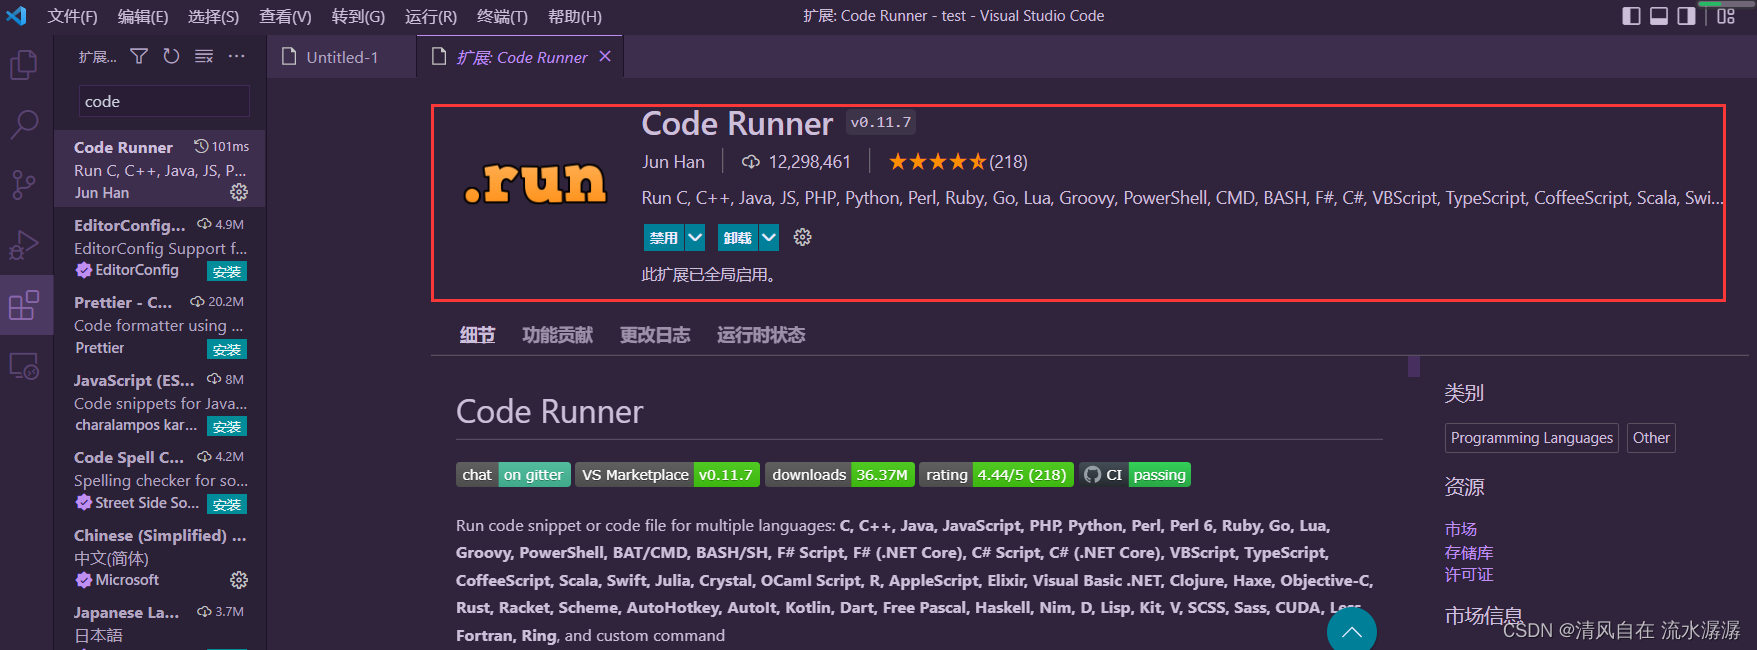Click the CI passing badge

pyautogui.click(x=1135, y=474)
